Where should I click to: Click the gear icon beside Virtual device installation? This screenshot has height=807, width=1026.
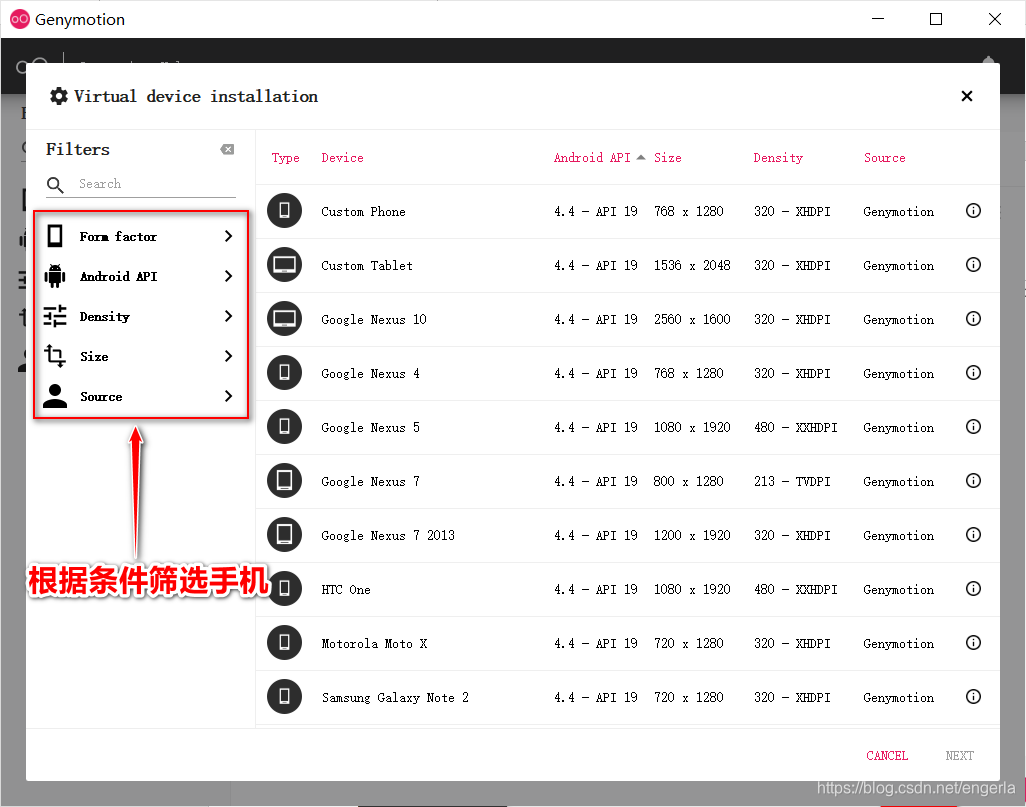pos(59,96)
